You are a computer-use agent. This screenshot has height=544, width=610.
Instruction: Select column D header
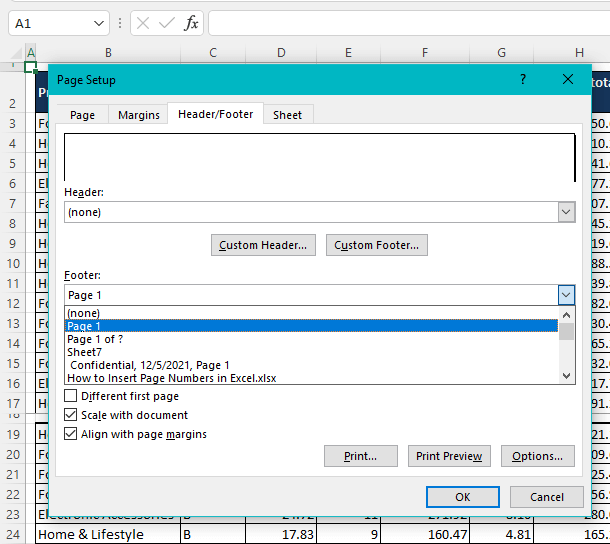point(281,53)
